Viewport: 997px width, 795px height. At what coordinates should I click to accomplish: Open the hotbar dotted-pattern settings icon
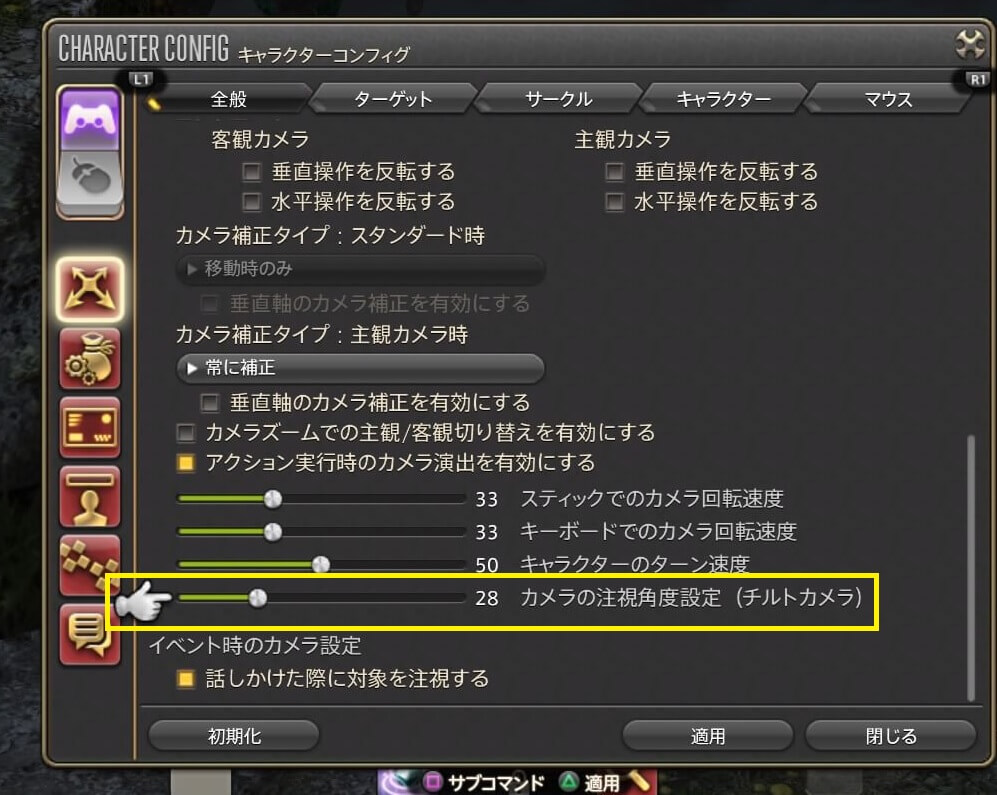90,565
